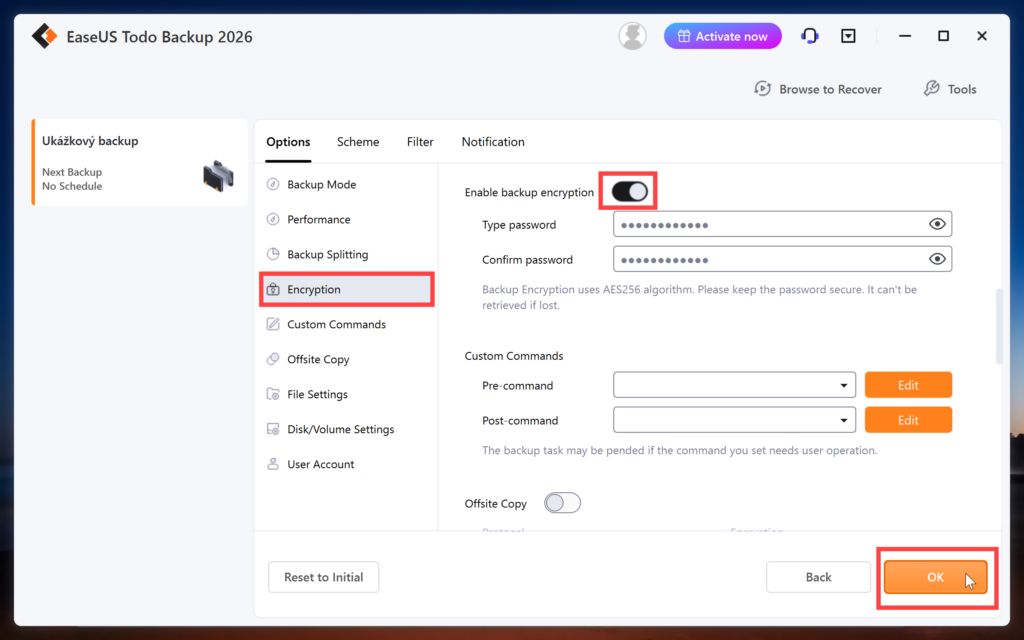Select Encryption in the options list

point(347,289)
